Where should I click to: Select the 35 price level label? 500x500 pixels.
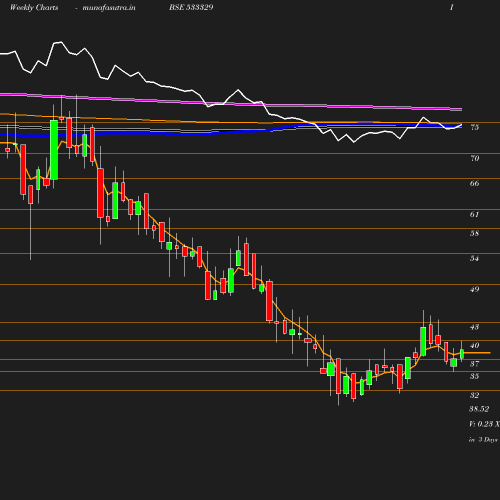point(475,376)
